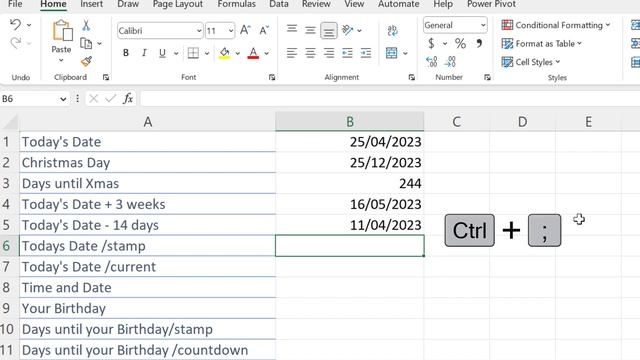640x360 pixels.
Task: Open the Calibri font name dropdown
Action: pyautogui.click(x=199, y=31)
